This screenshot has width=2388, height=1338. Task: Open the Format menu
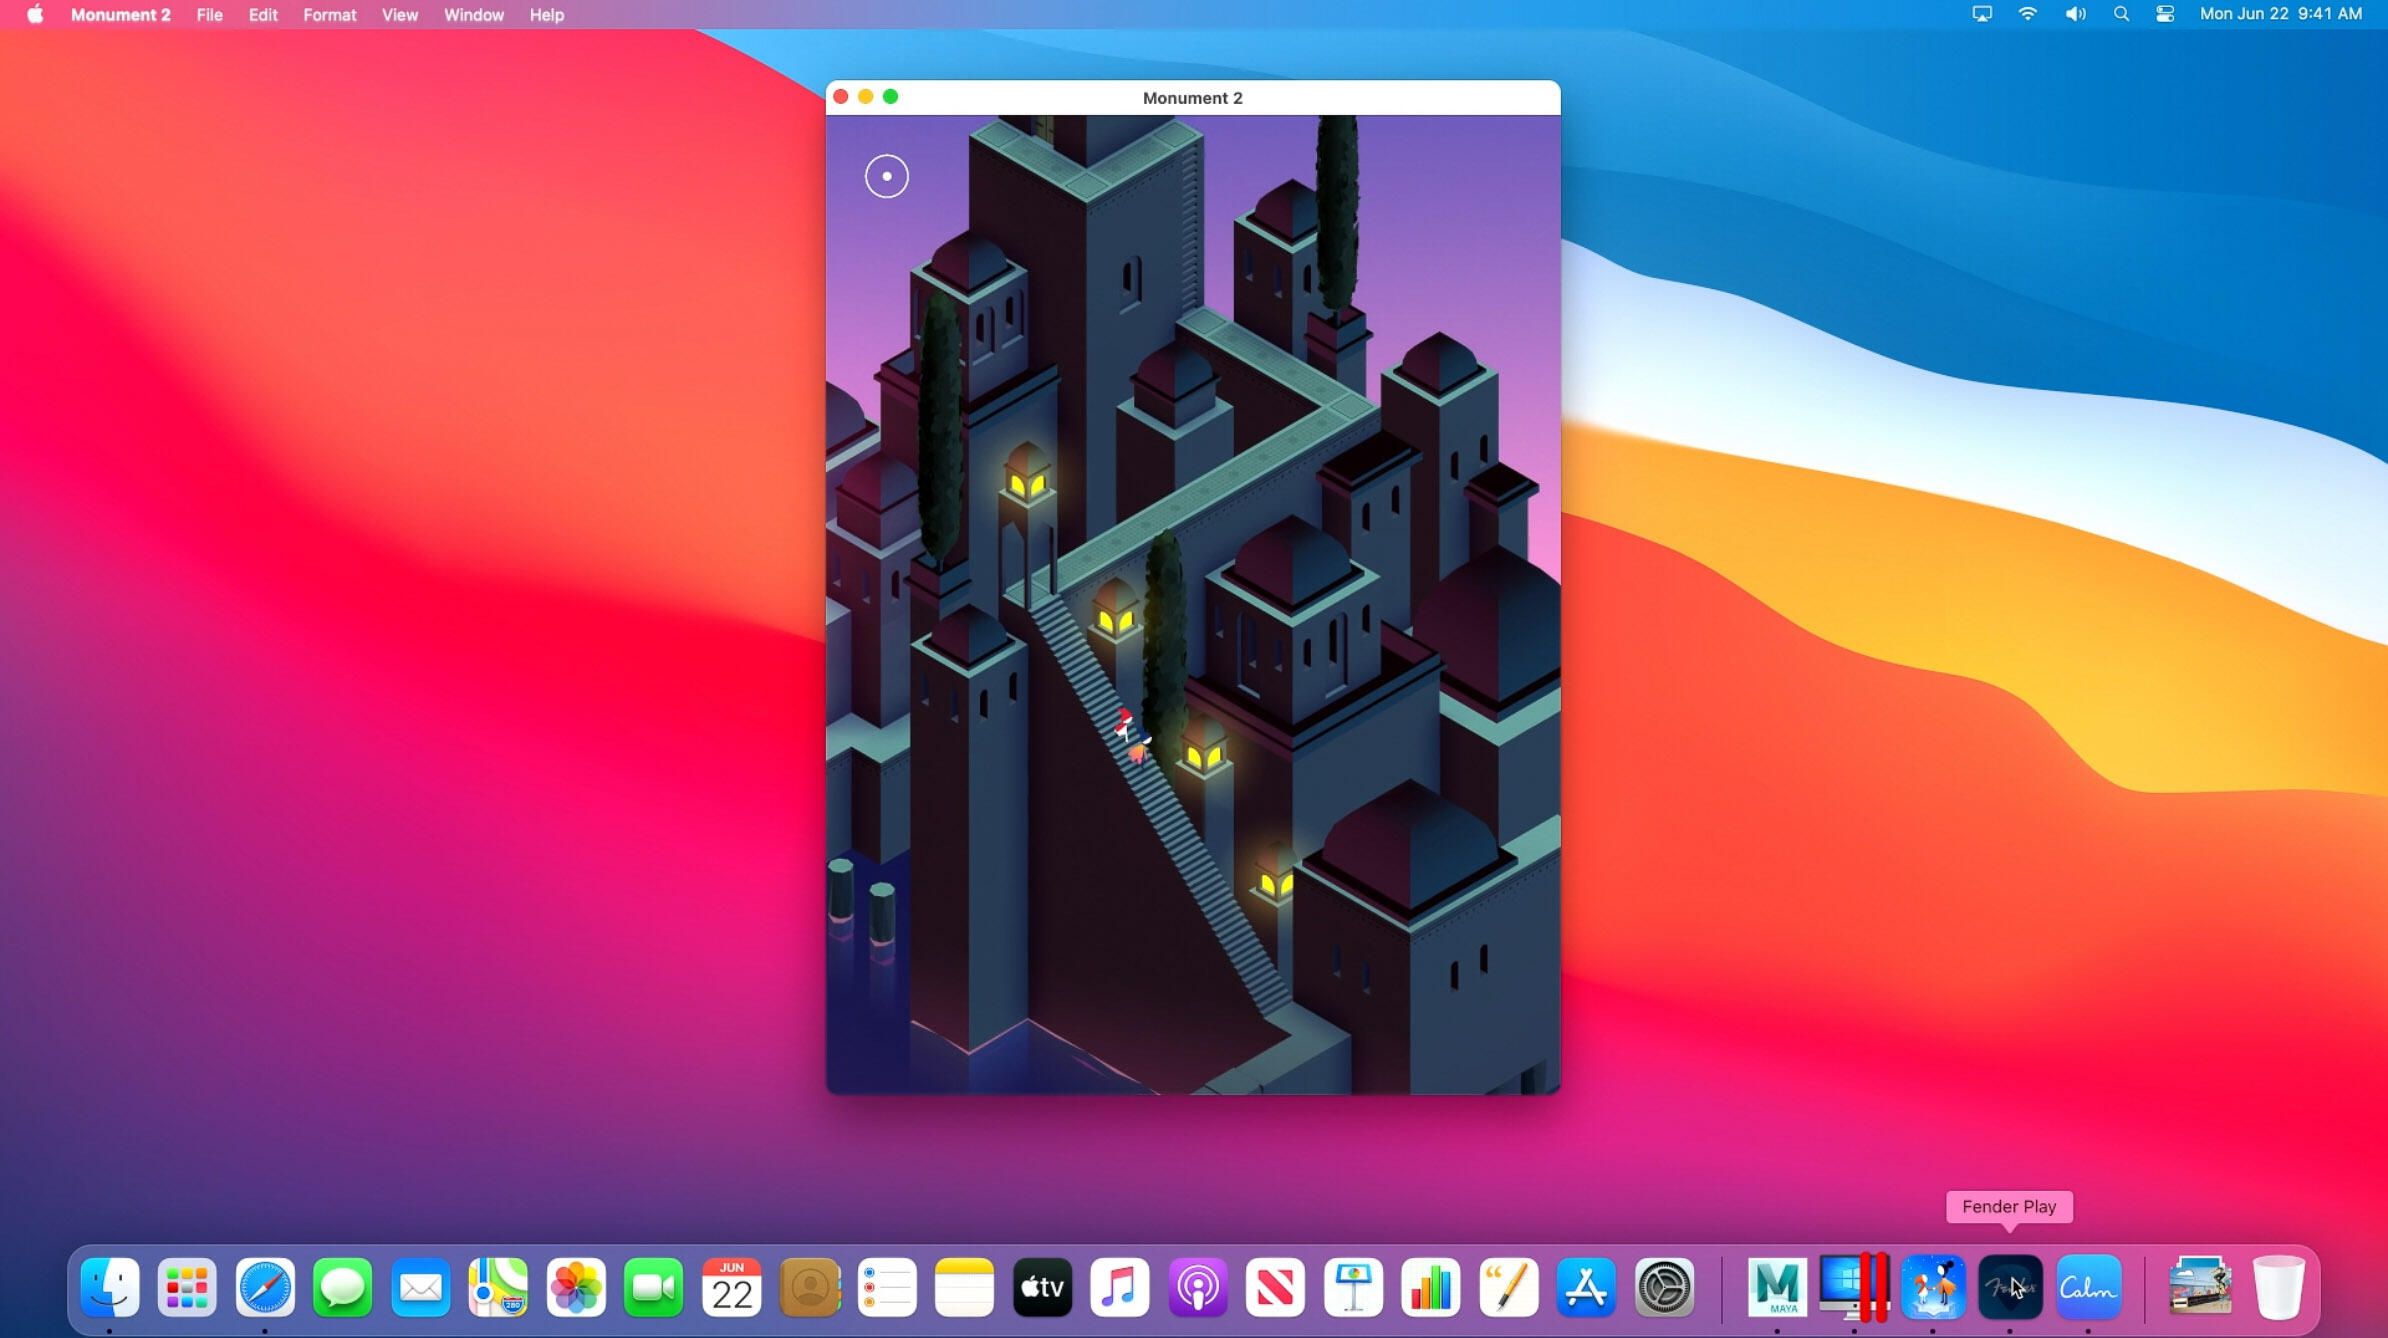point(329,15)
